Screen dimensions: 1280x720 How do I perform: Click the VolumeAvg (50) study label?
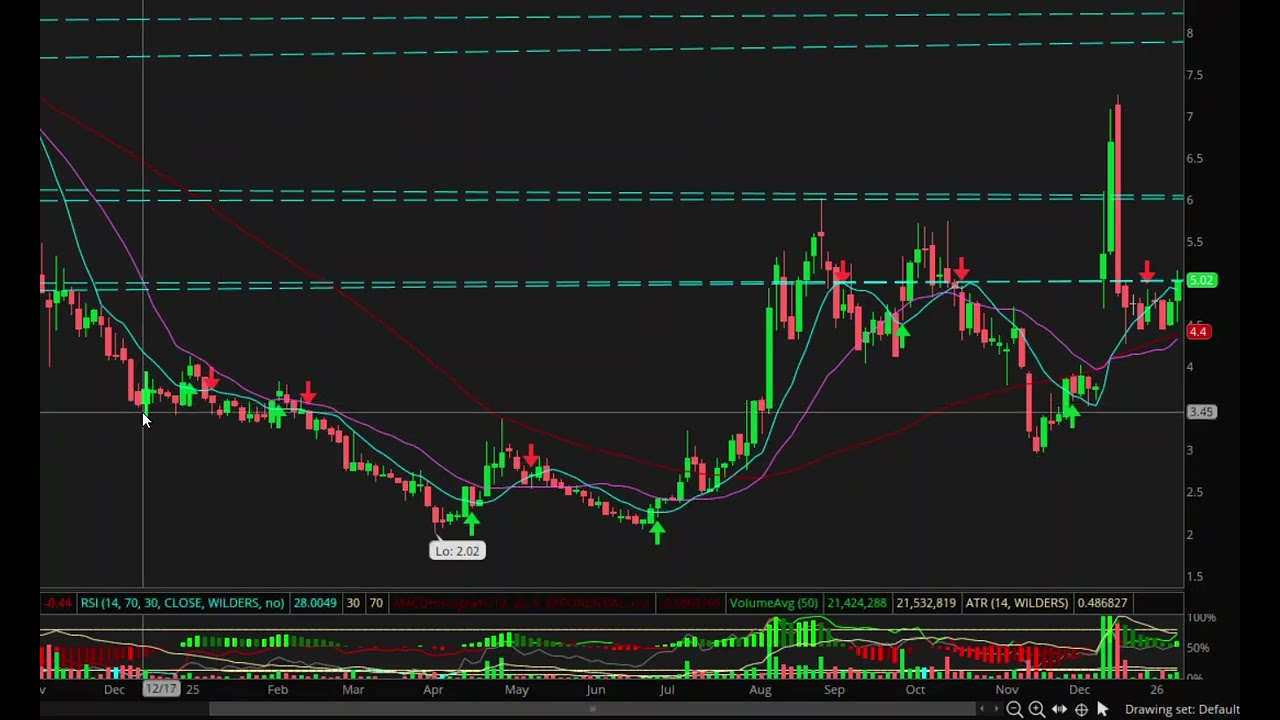pos(773,603)
